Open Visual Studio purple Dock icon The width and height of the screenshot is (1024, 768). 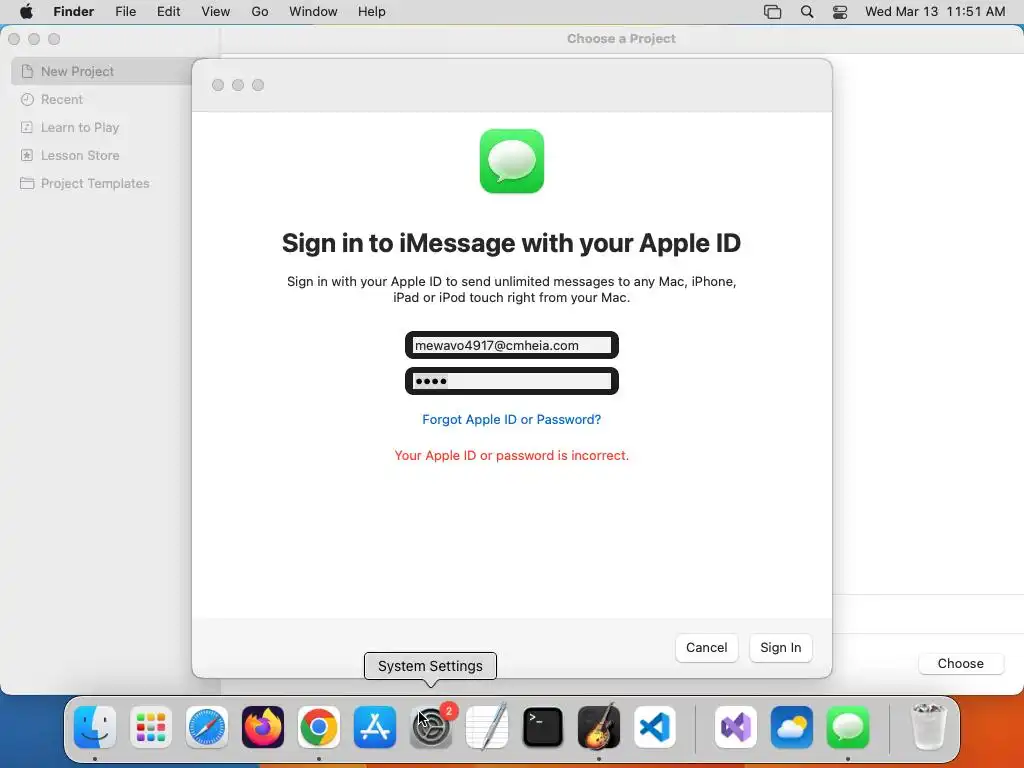tap(736, 727)
